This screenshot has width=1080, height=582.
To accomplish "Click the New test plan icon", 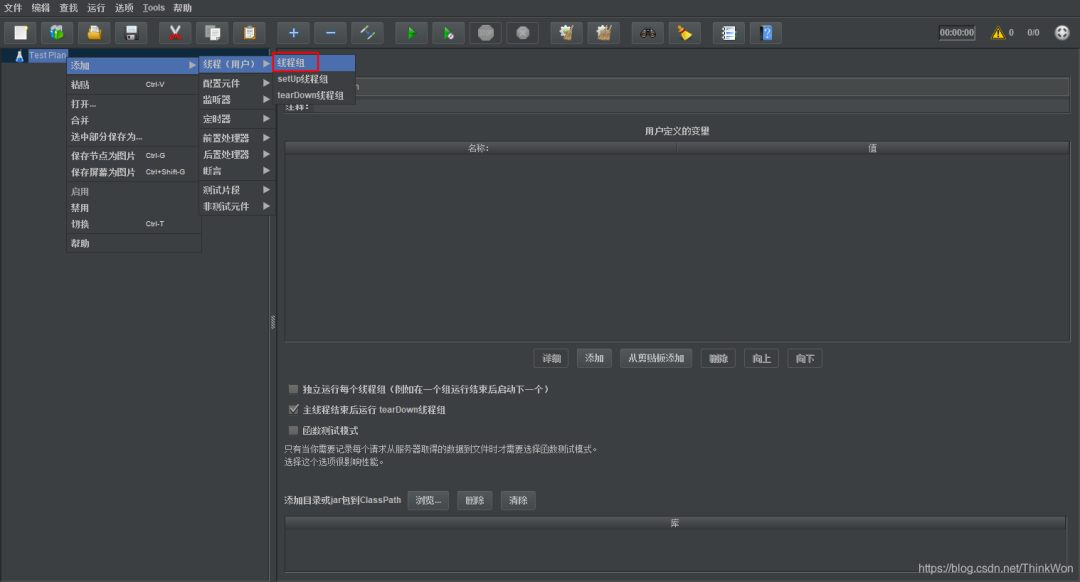I will point(21,32).
